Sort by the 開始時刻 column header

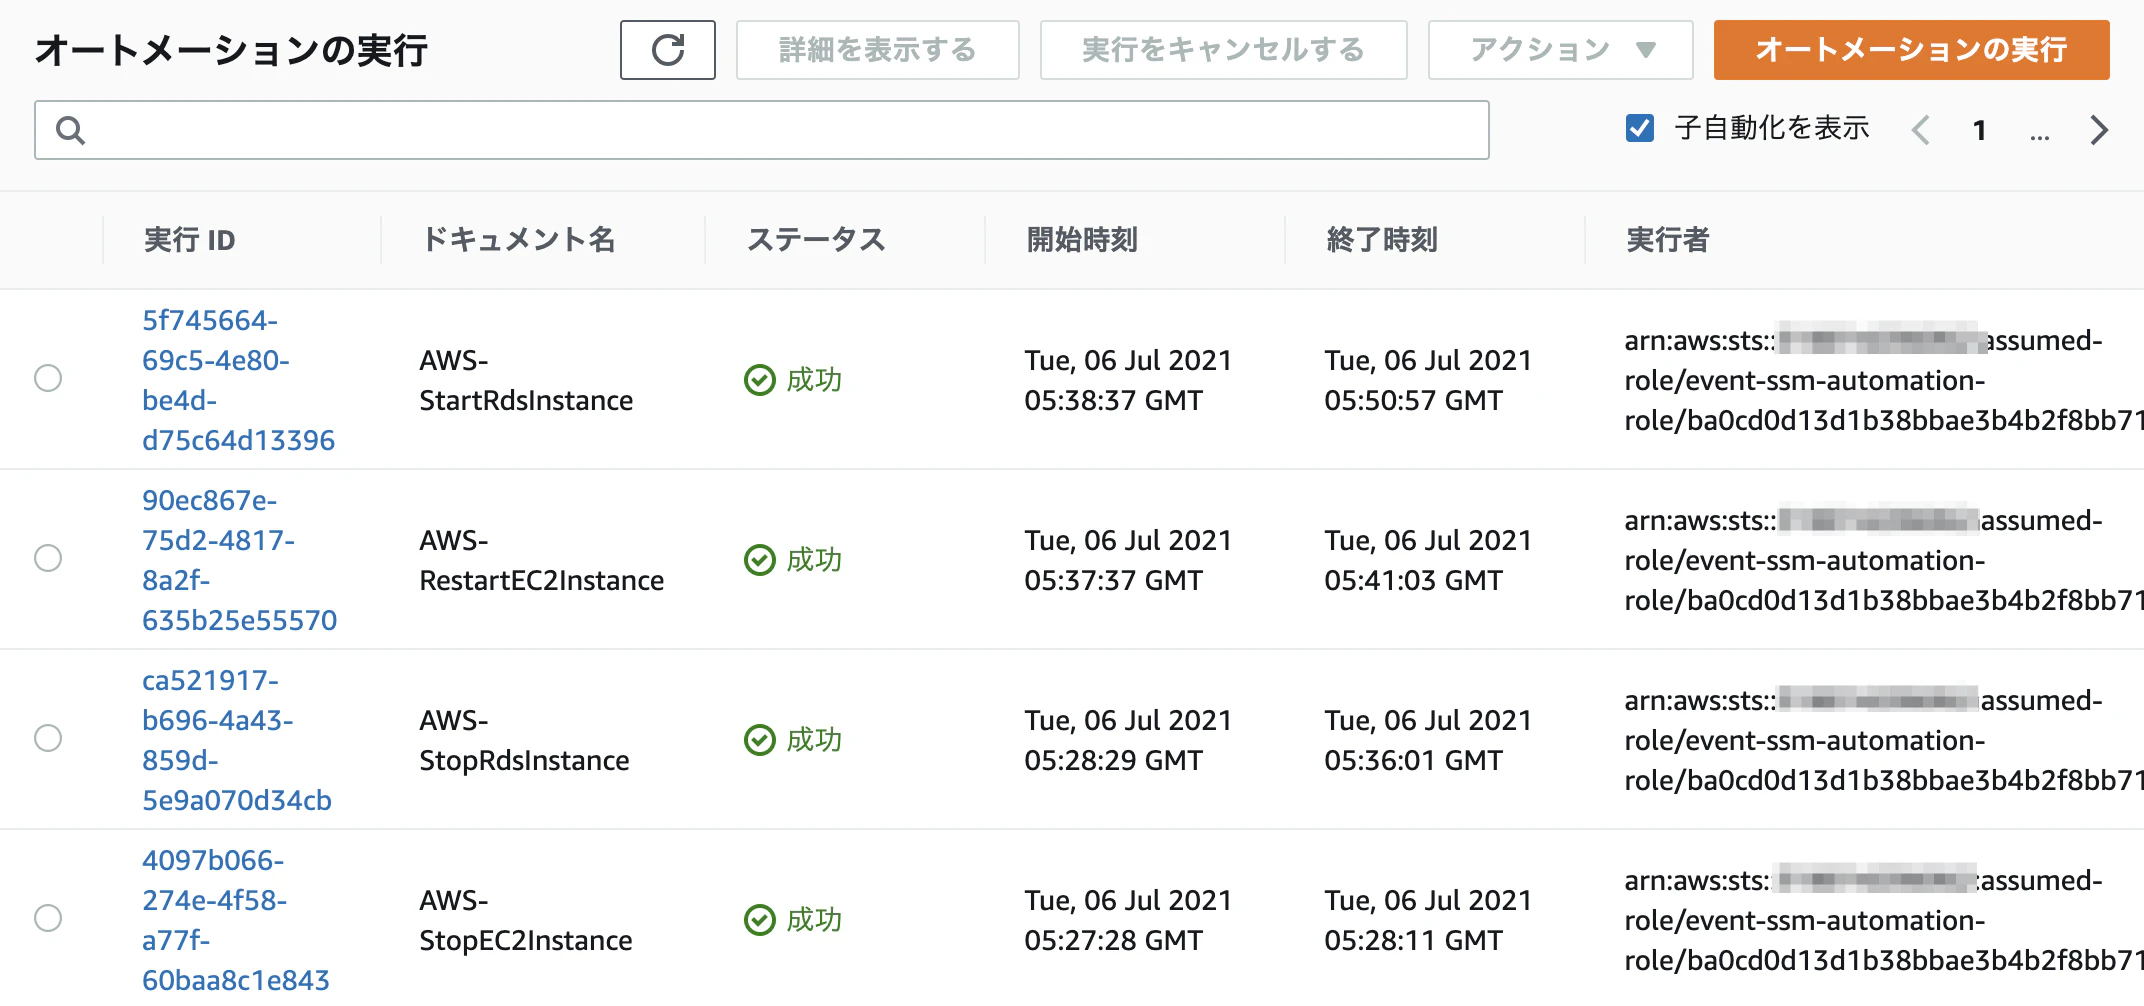(x=1082, y=240)
